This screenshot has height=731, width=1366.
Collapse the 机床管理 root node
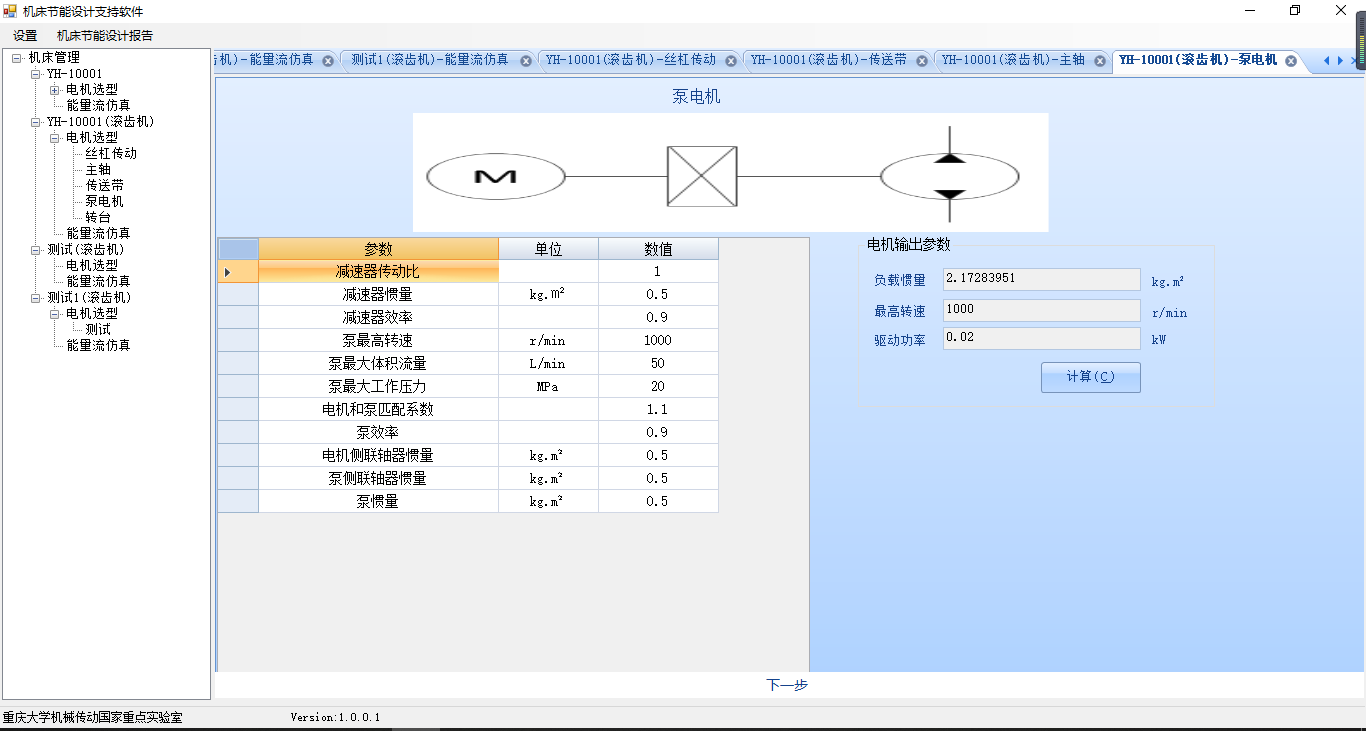click(17, 58)
